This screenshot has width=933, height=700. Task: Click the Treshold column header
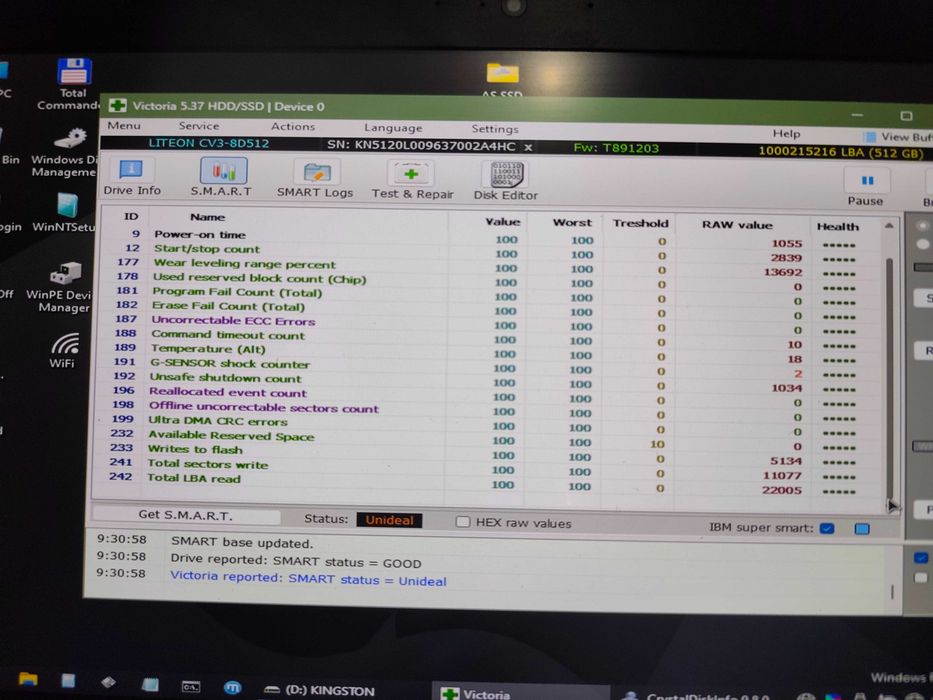point(640,223)
